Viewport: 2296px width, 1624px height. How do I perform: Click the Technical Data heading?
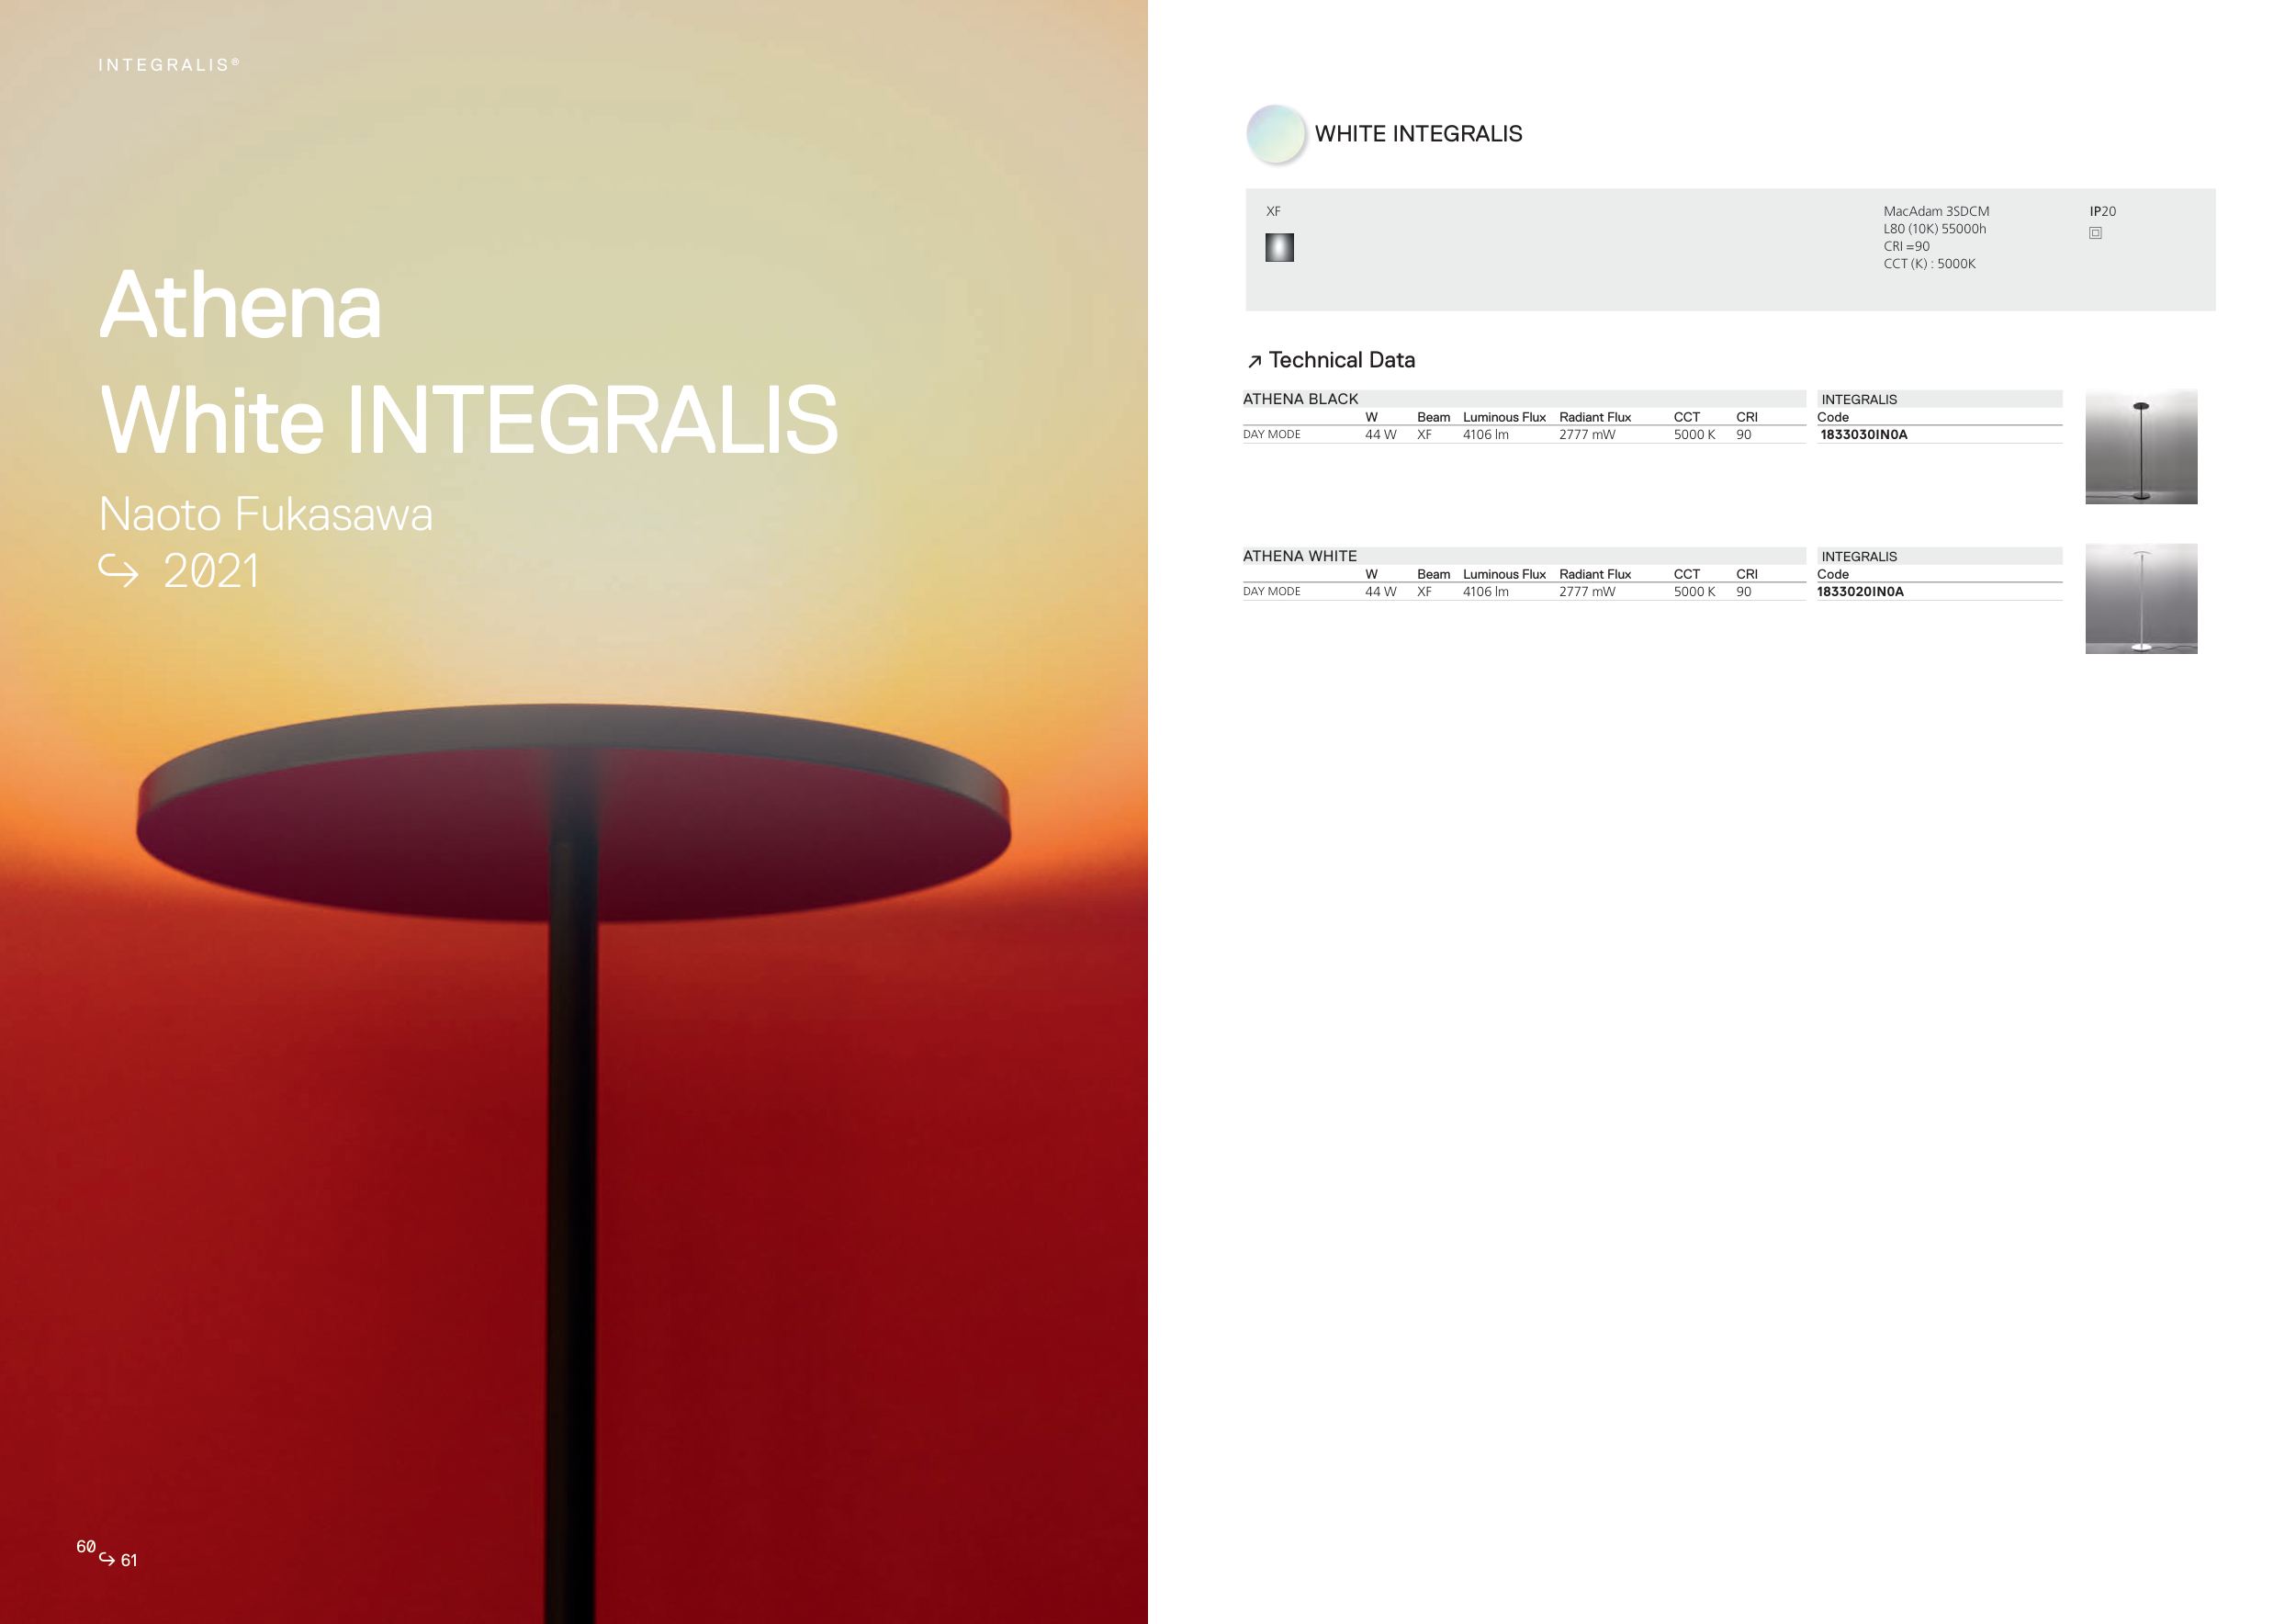(1341, 360)
